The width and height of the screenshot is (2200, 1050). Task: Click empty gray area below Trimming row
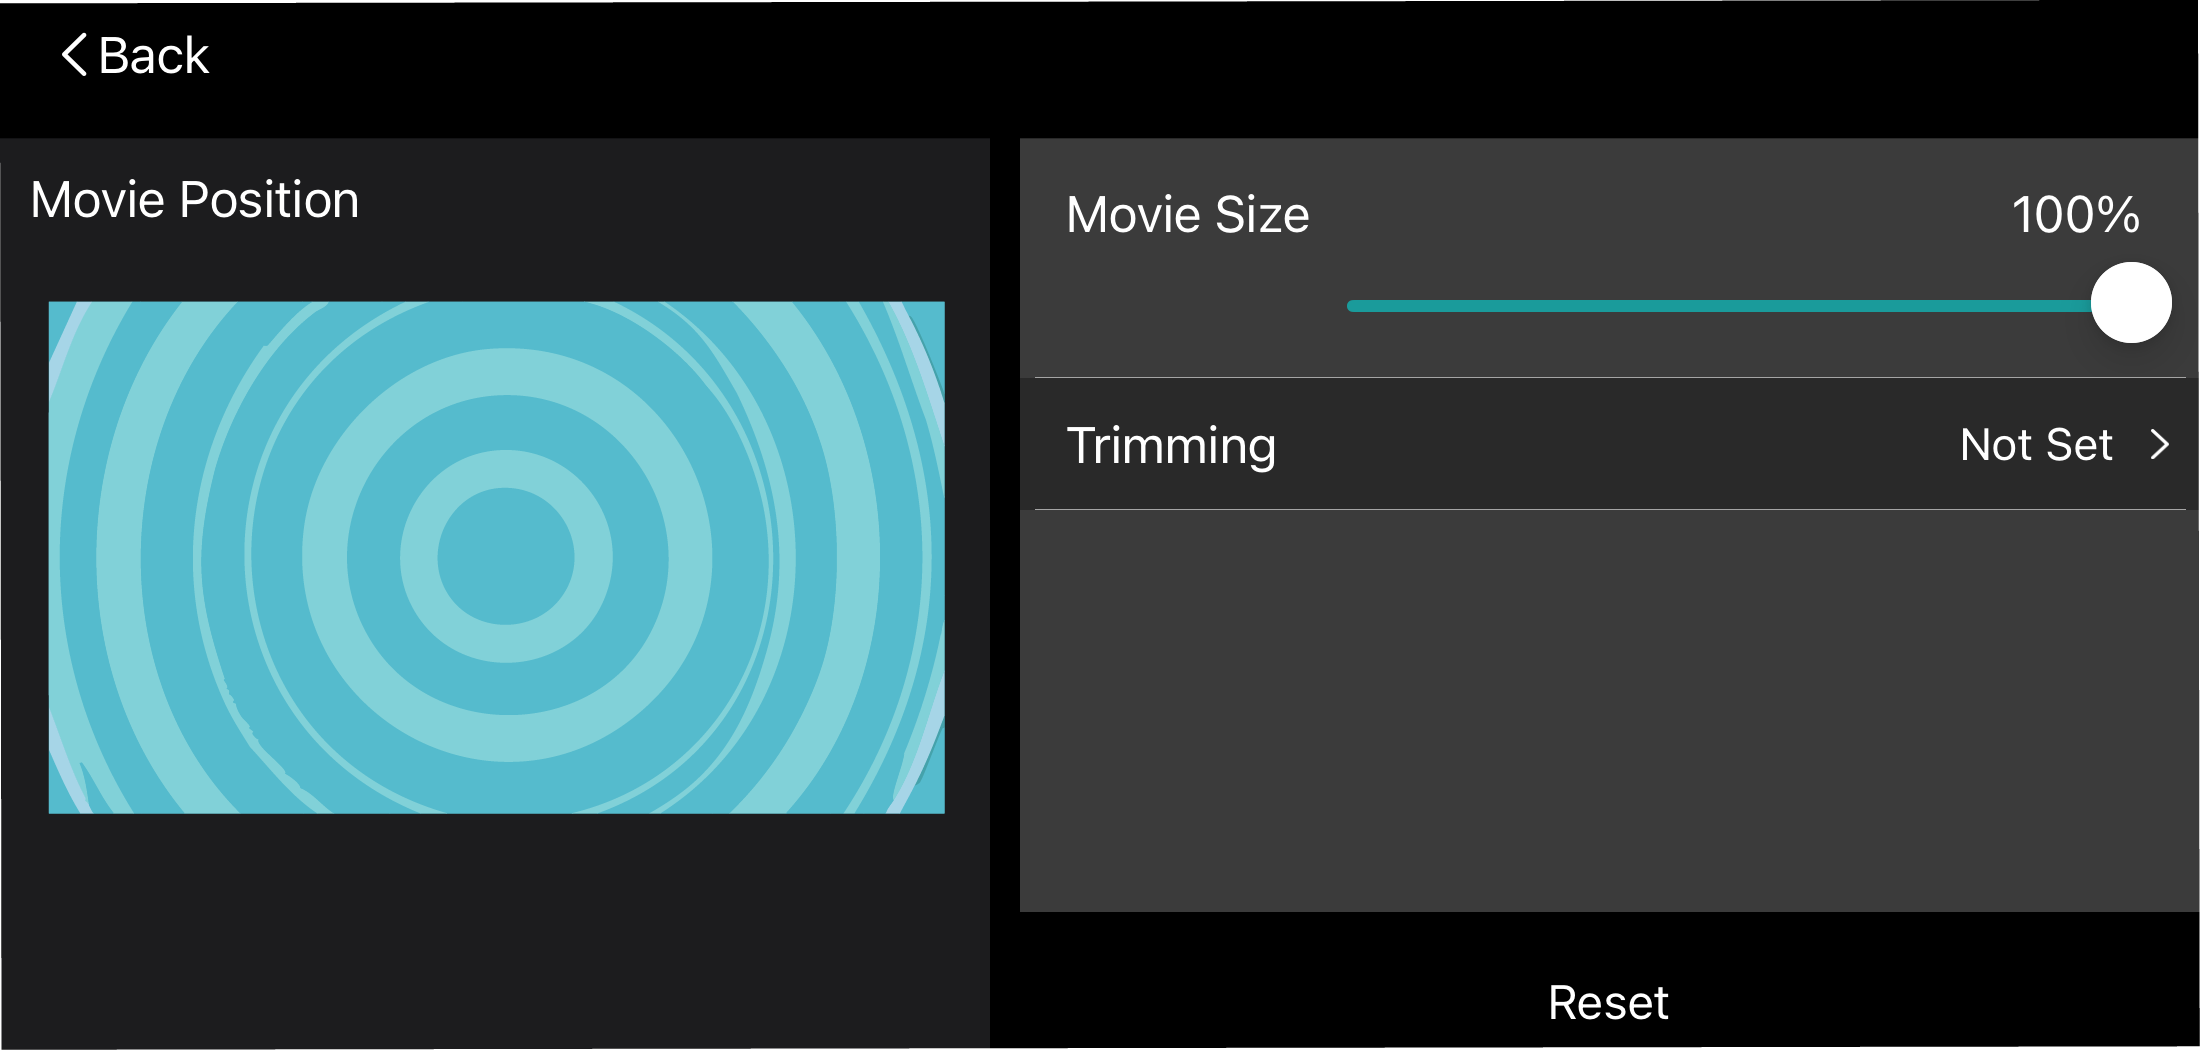coord(1608,710)
